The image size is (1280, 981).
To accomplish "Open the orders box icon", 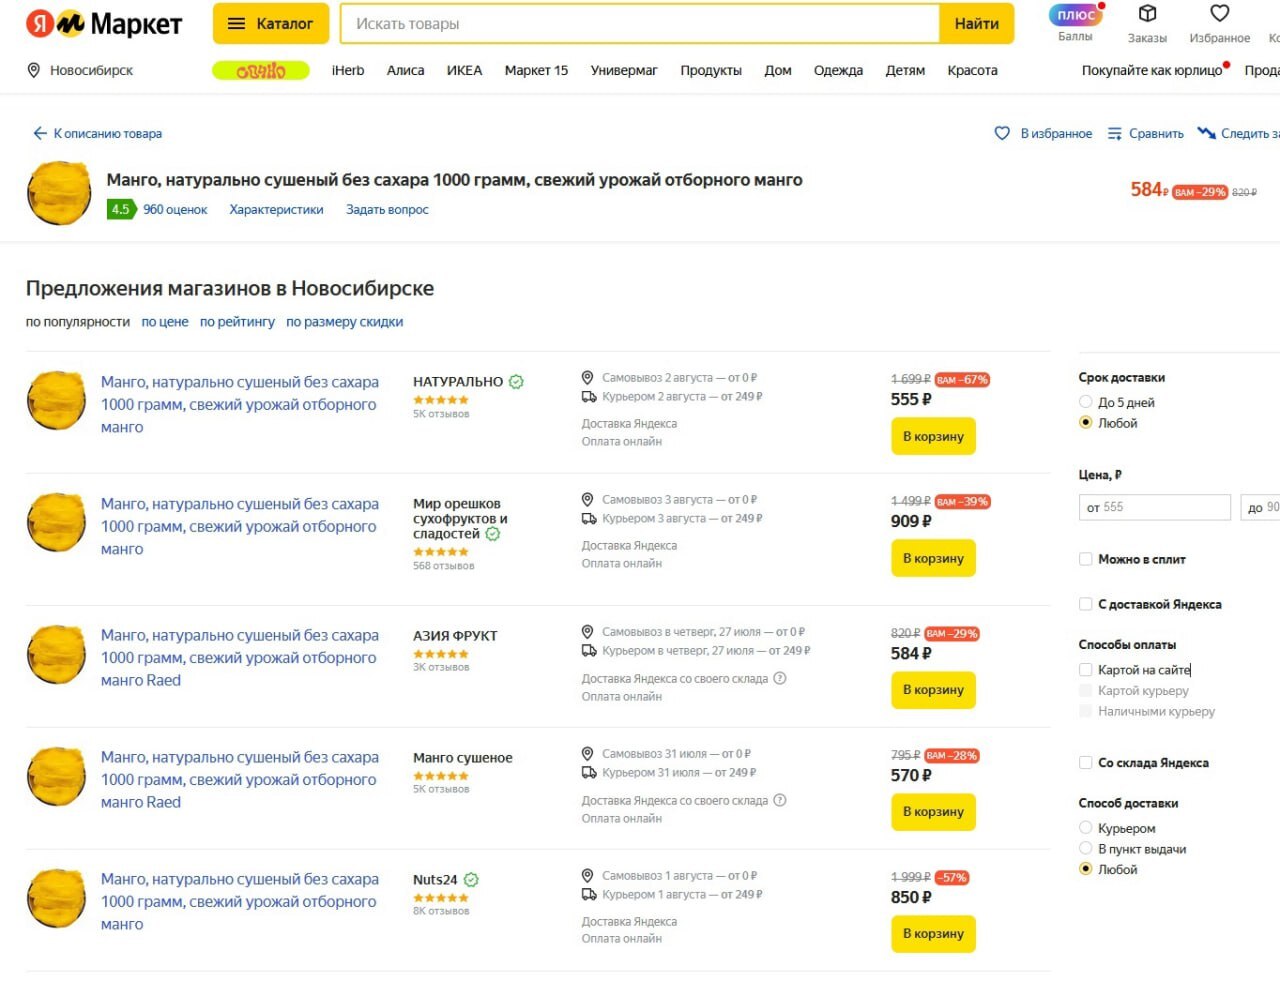I will pos(1147,14).
